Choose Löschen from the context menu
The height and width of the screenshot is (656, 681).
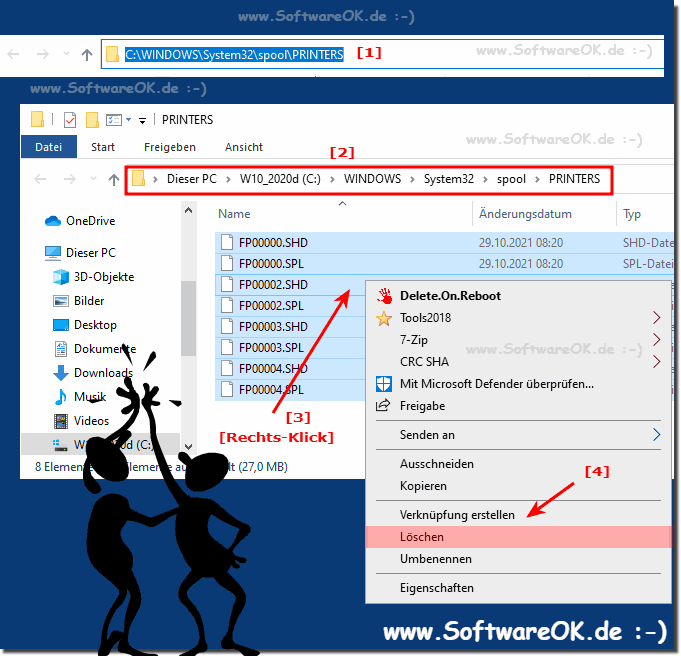click(519, 537)
